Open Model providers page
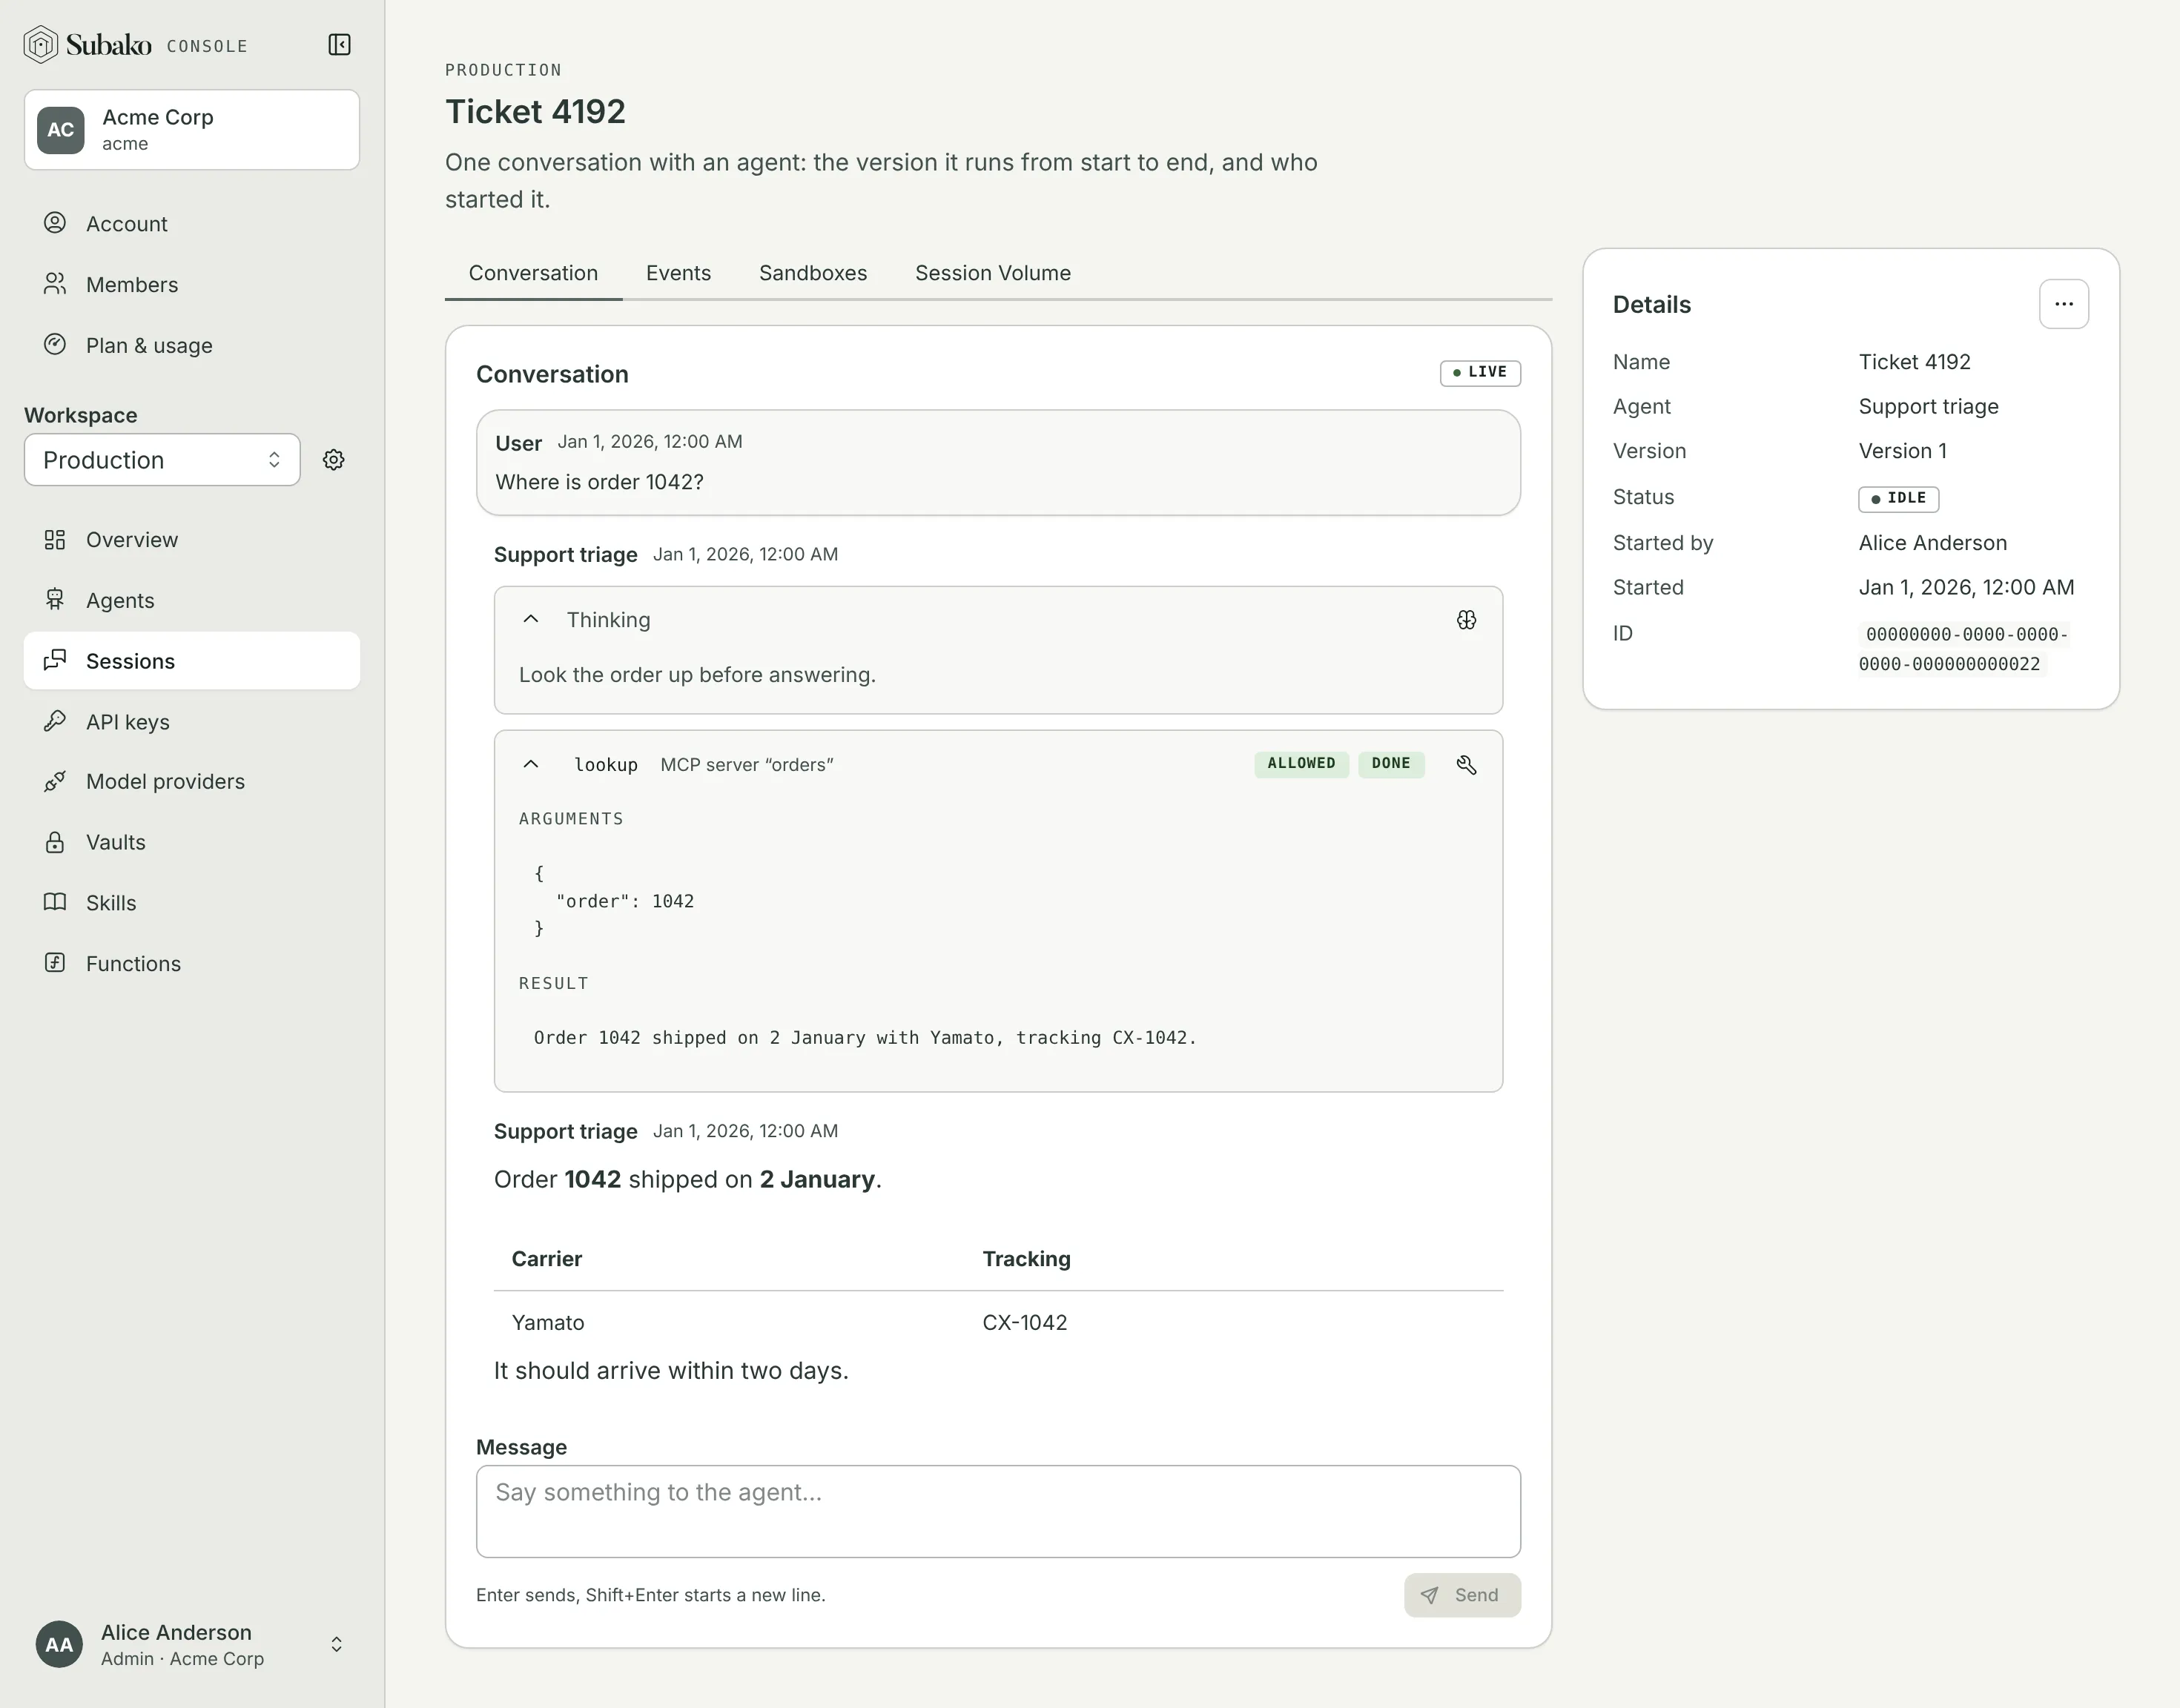 [x=192, y=782]
